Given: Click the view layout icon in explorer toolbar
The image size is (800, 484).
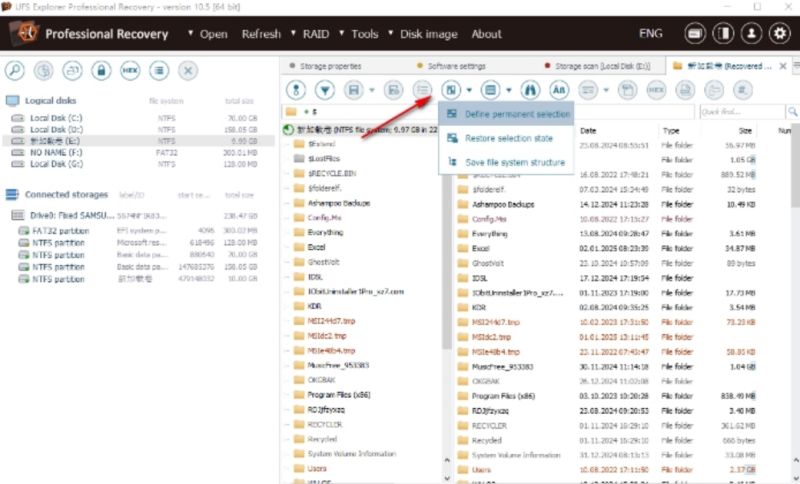Looking at the screenshot, I should [490, 90].
